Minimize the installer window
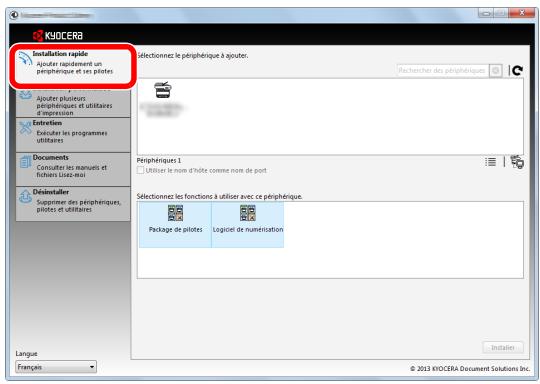Image resolution: width=540 pixels, height=384 pixels. point(486,13)
